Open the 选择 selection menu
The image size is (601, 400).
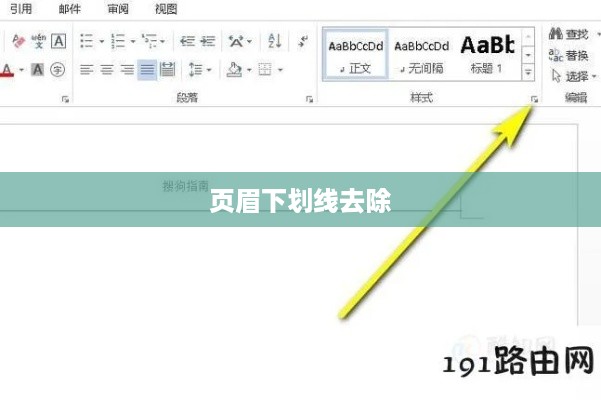click(570, 76)
